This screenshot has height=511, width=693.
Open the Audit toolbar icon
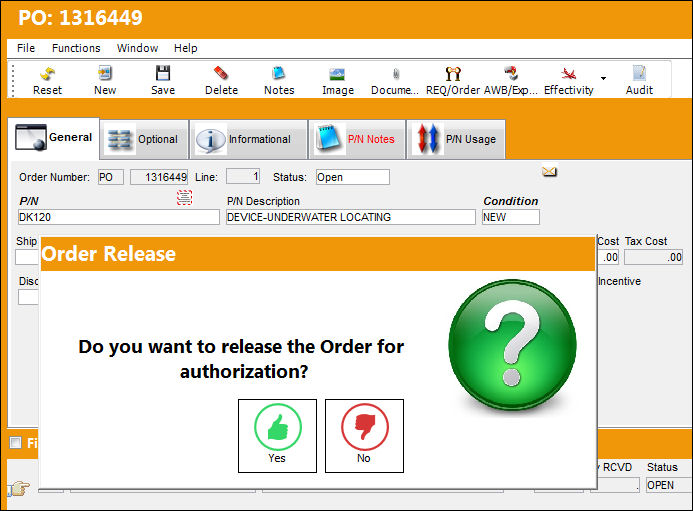point(639,80)
